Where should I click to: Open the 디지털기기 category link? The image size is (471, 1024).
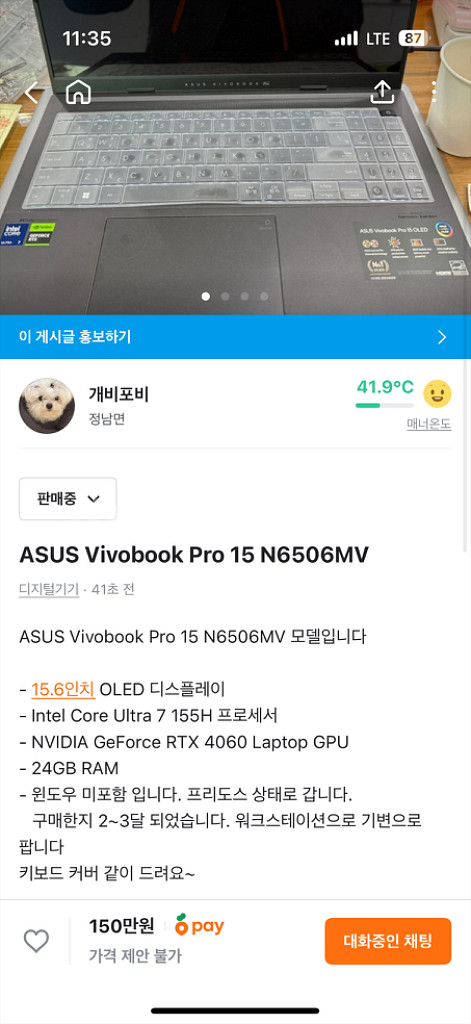(x=49, y=589)
